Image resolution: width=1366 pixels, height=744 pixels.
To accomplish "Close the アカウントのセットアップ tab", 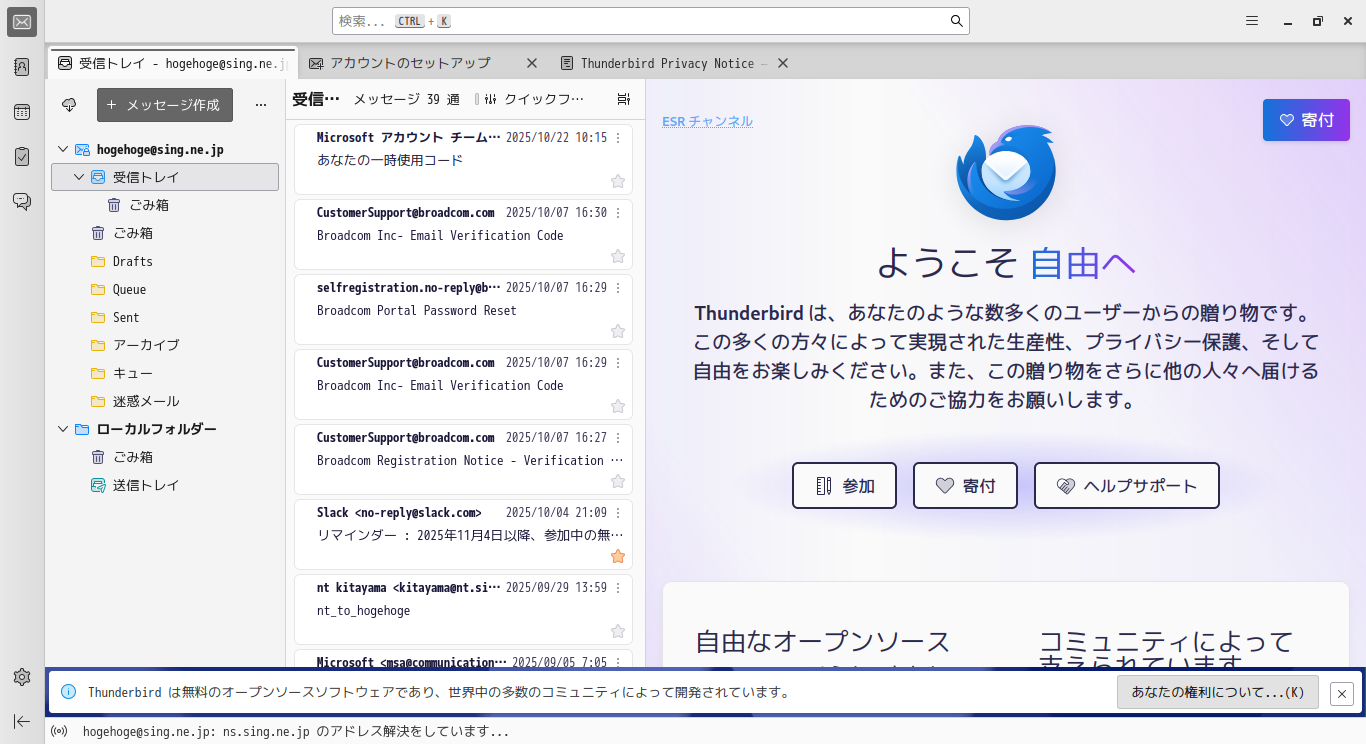I will tap(532, 63).
